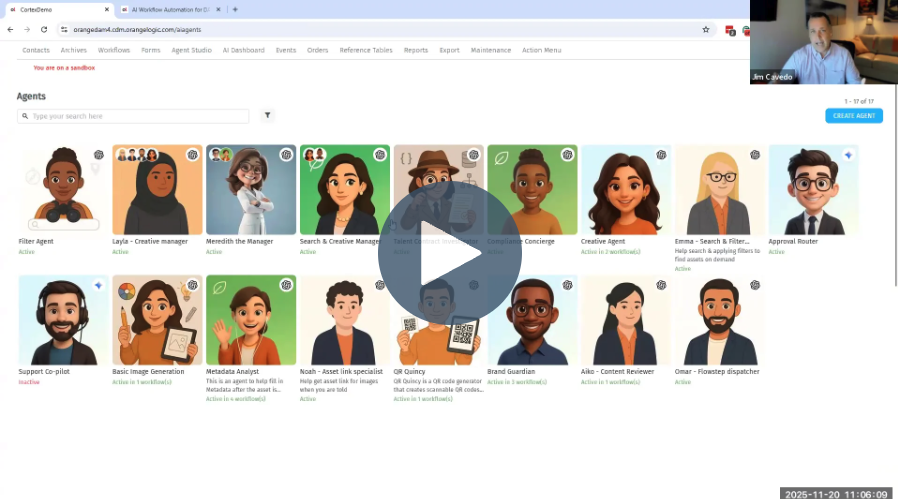
Task: Click the OpenAI badge on Filter Agent card
Action: pyautogui.click(x=98, y=155)
